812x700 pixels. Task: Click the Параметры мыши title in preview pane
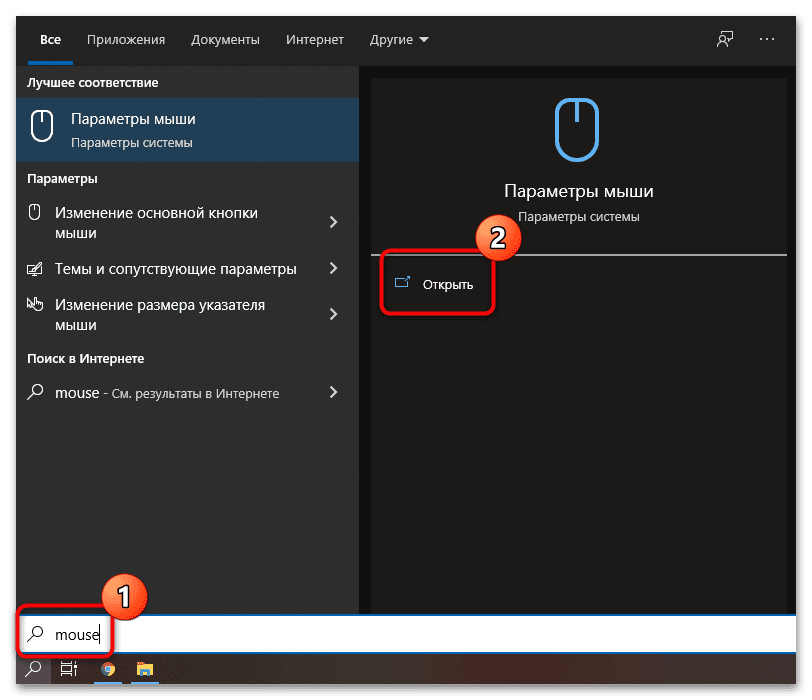click(x=578, y=191)
